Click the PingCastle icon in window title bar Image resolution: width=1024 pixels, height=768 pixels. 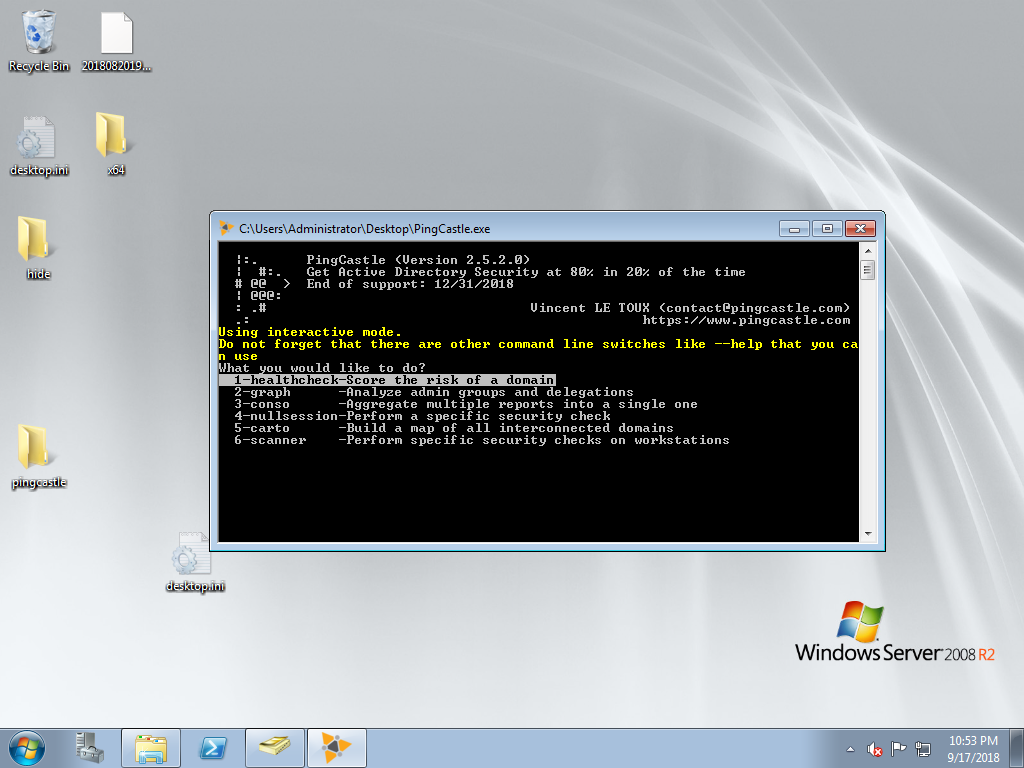(x=227, y=228)
